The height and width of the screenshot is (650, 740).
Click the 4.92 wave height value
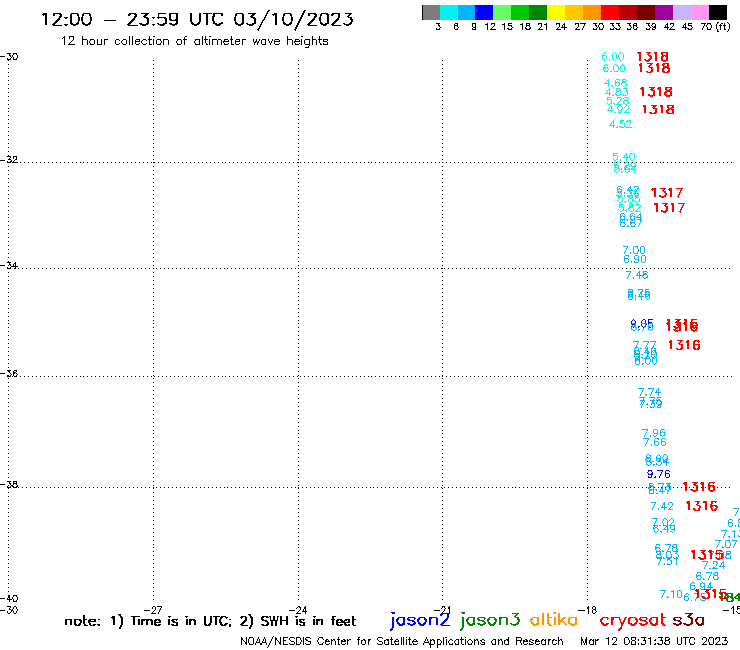[x=618, y=109]
